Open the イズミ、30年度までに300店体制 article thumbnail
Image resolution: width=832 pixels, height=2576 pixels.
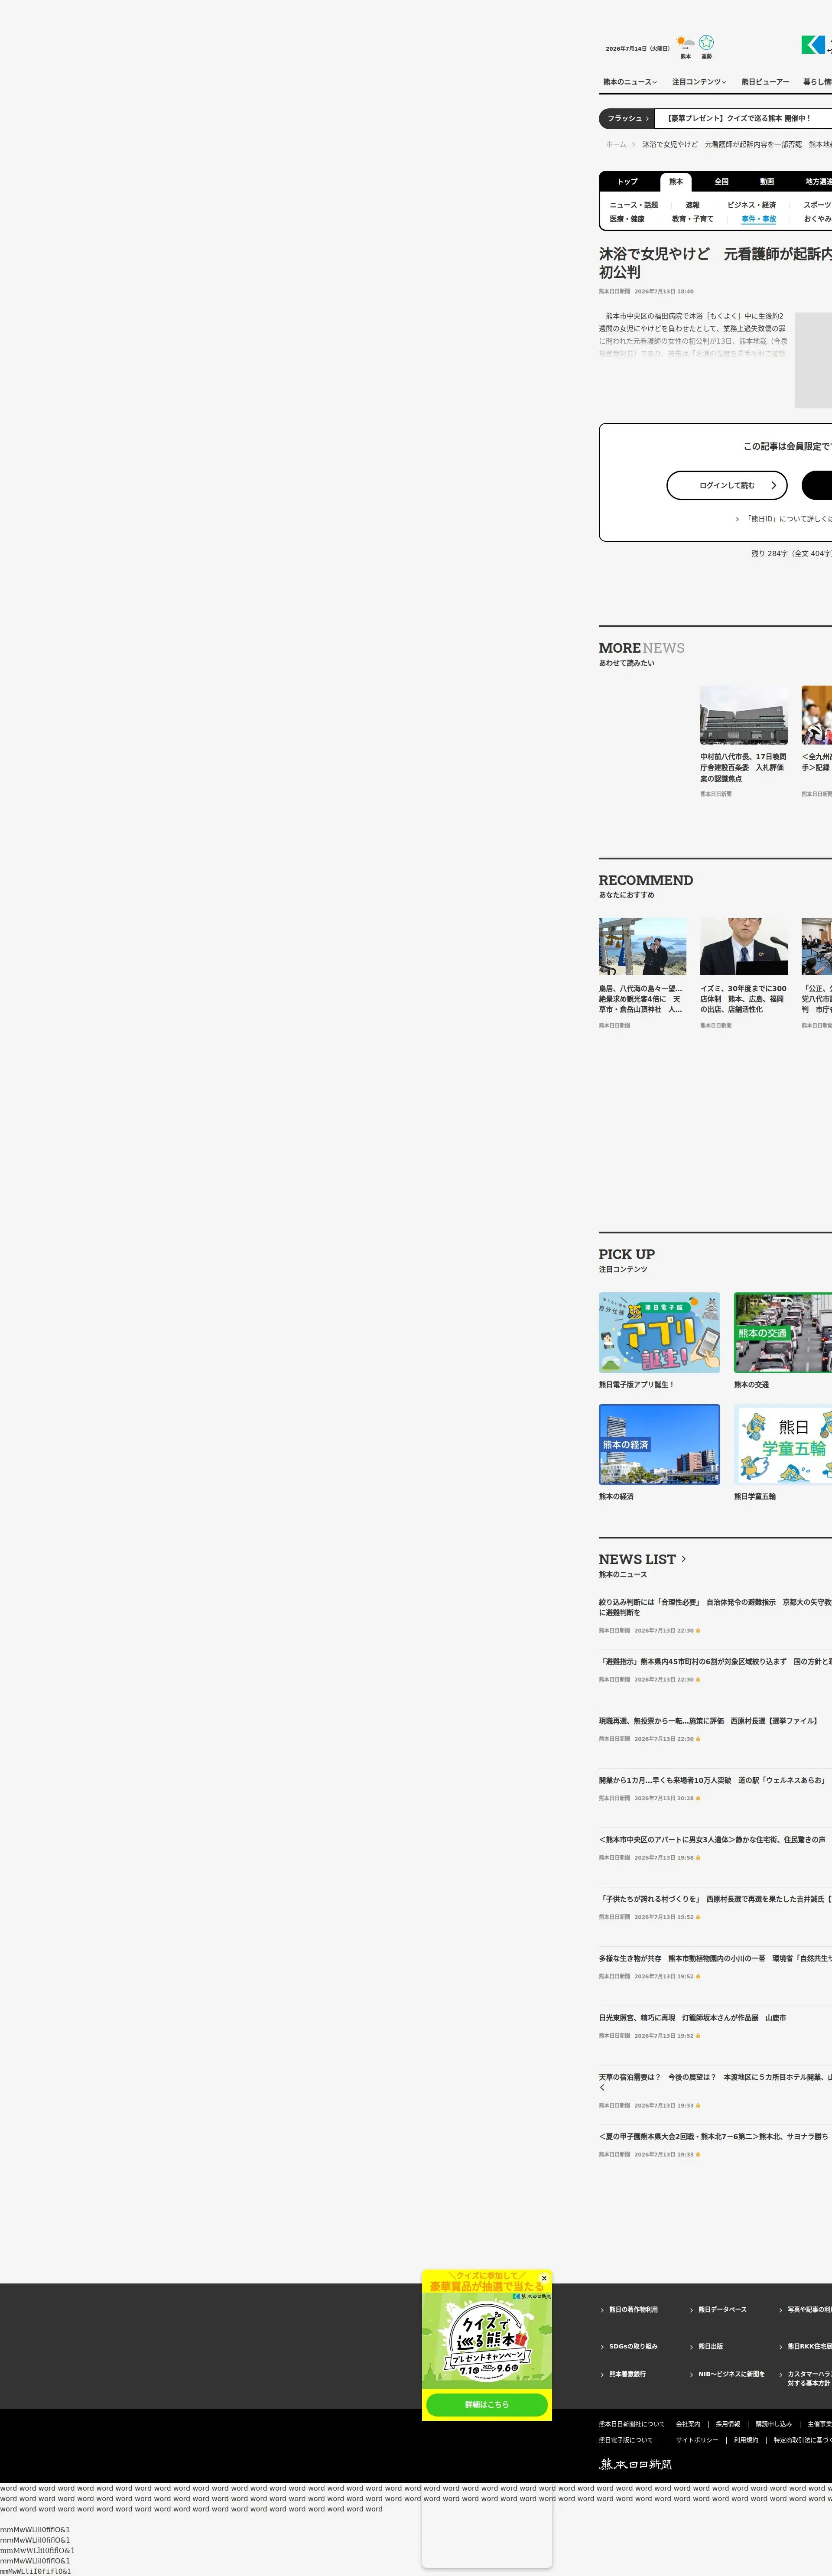(744, 946)
